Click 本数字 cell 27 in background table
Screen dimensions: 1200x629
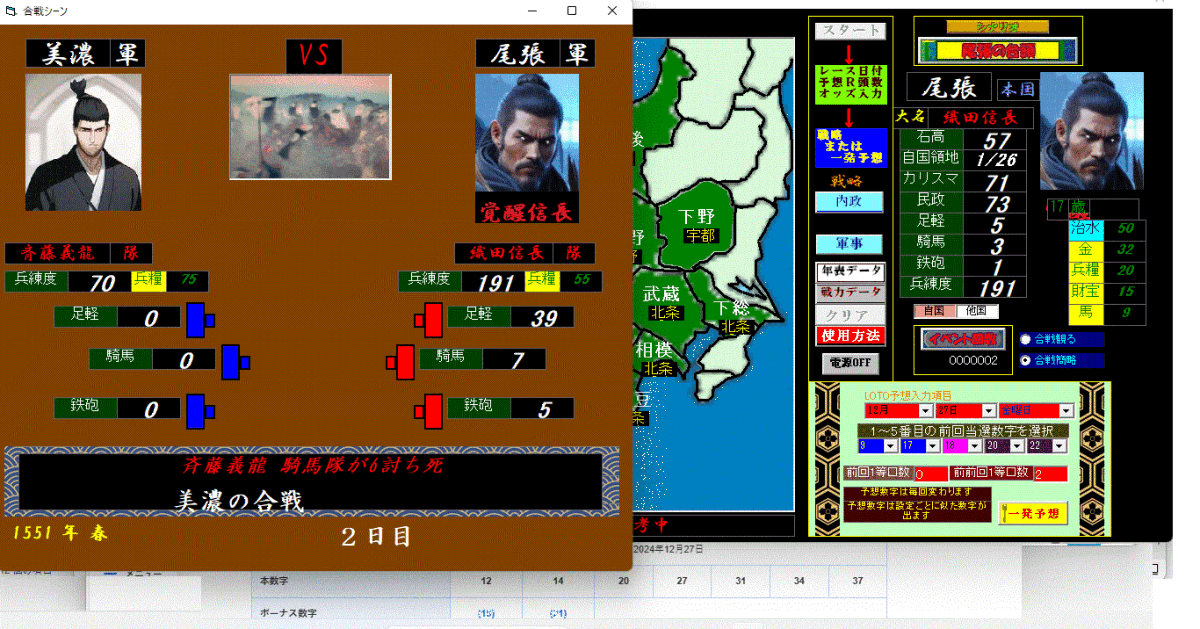(x=681, y=581)
